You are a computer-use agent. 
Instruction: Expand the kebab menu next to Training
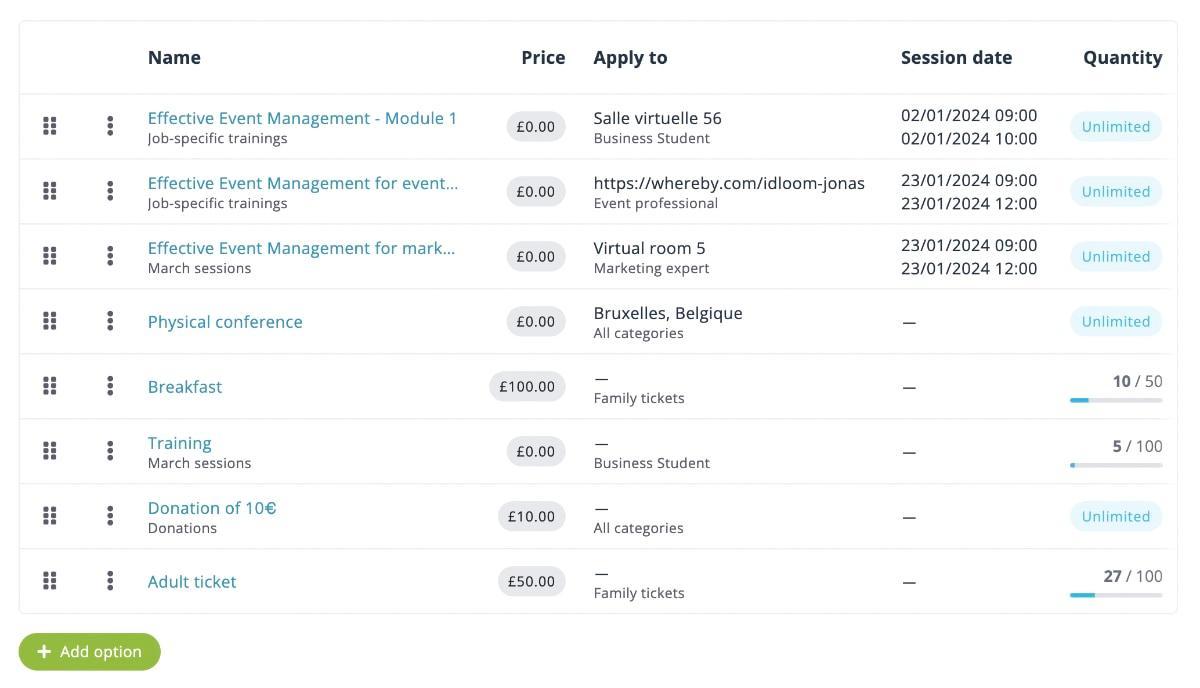click(x=110, y=451)
